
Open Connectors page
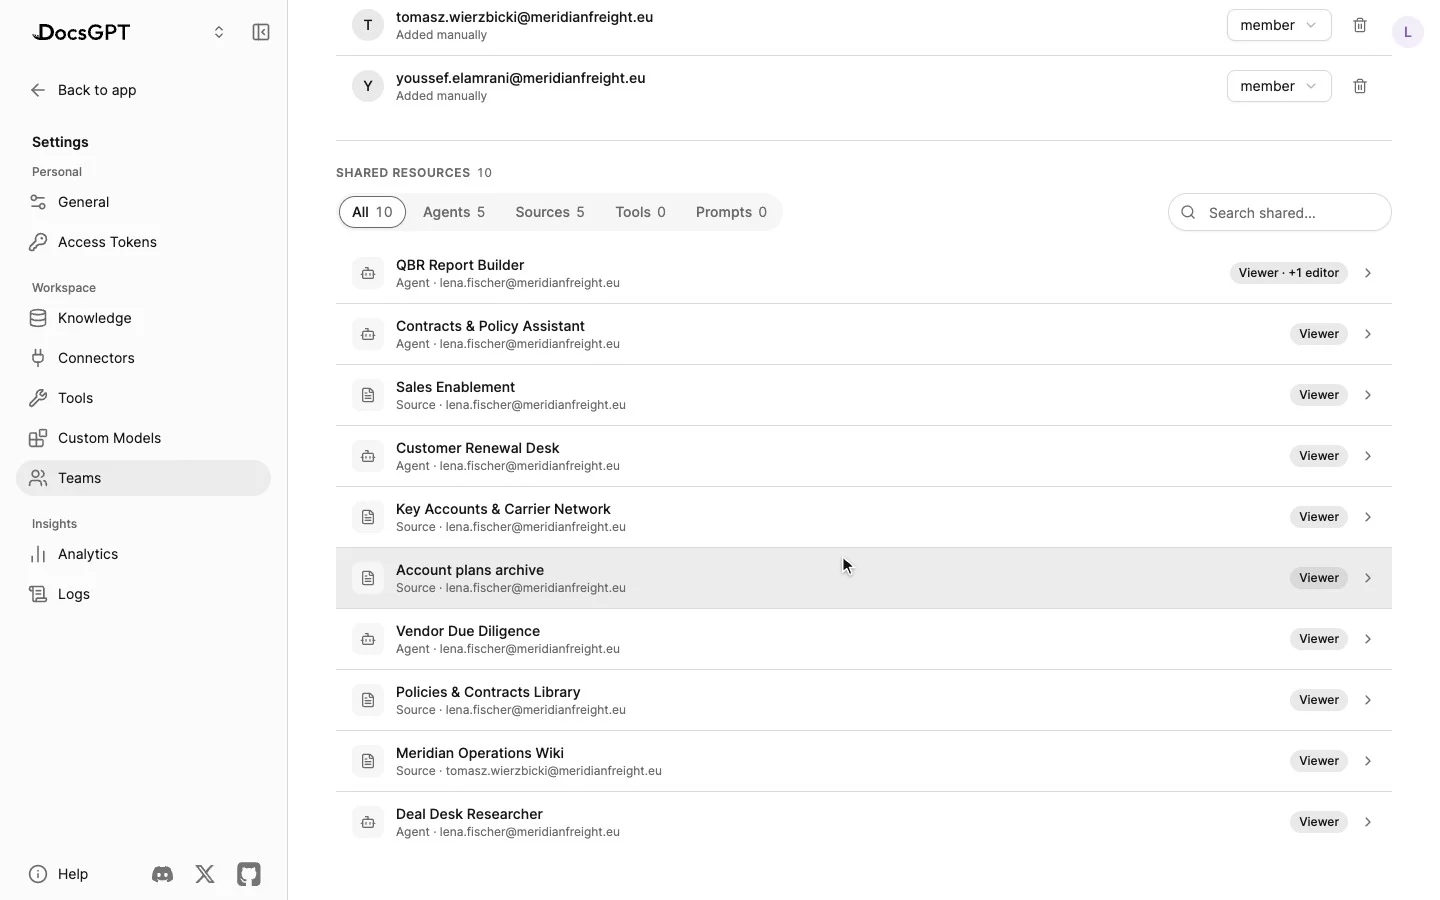[x=143, y=358]
